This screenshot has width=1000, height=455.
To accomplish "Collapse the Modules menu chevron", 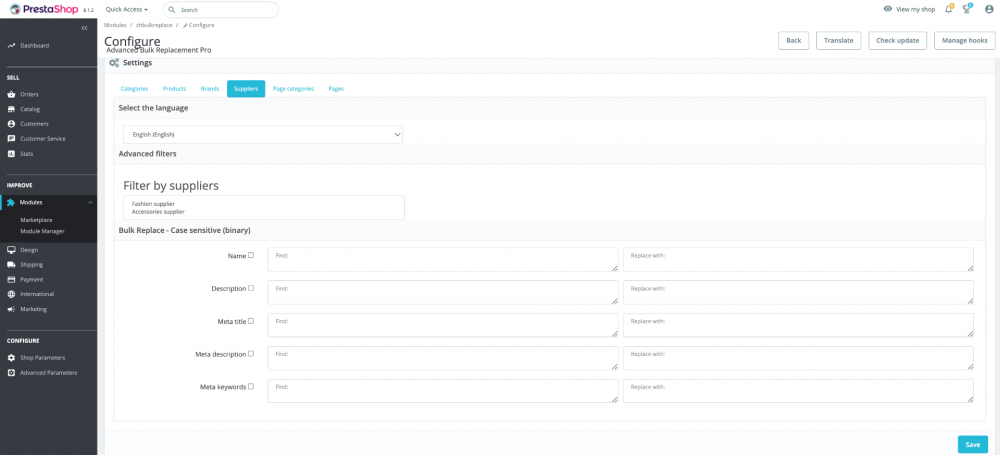I will 90,202.
